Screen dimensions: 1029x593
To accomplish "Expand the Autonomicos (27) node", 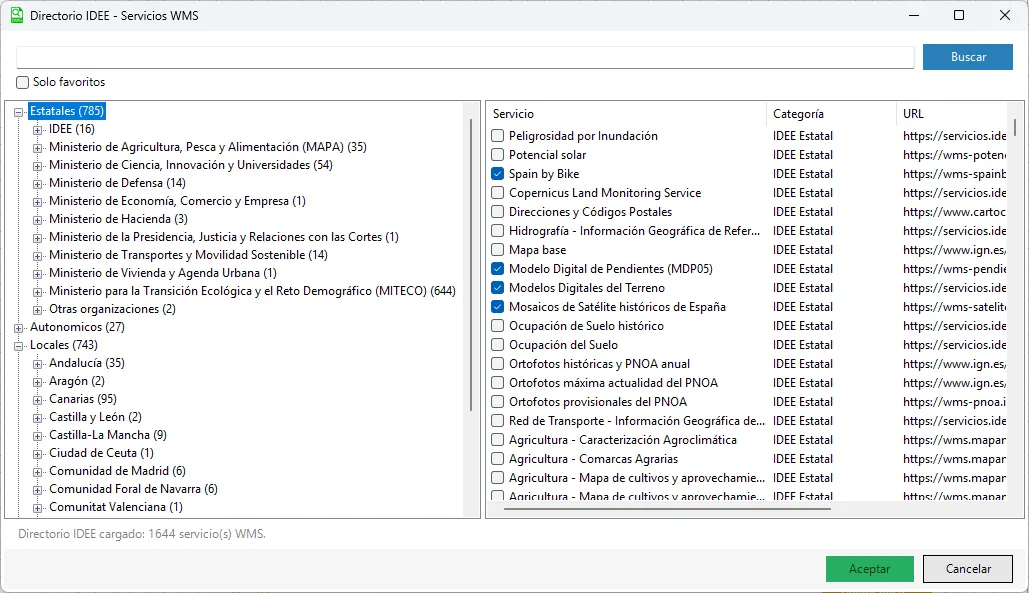I will pyautogui.click(x=19, y=327).
